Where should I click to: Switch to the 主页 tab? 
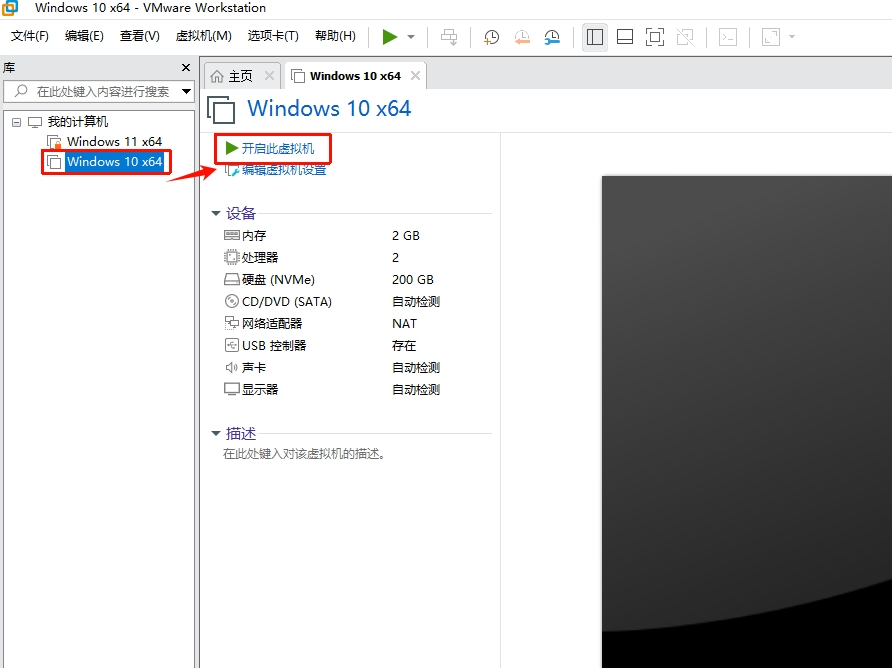(240, 74)
